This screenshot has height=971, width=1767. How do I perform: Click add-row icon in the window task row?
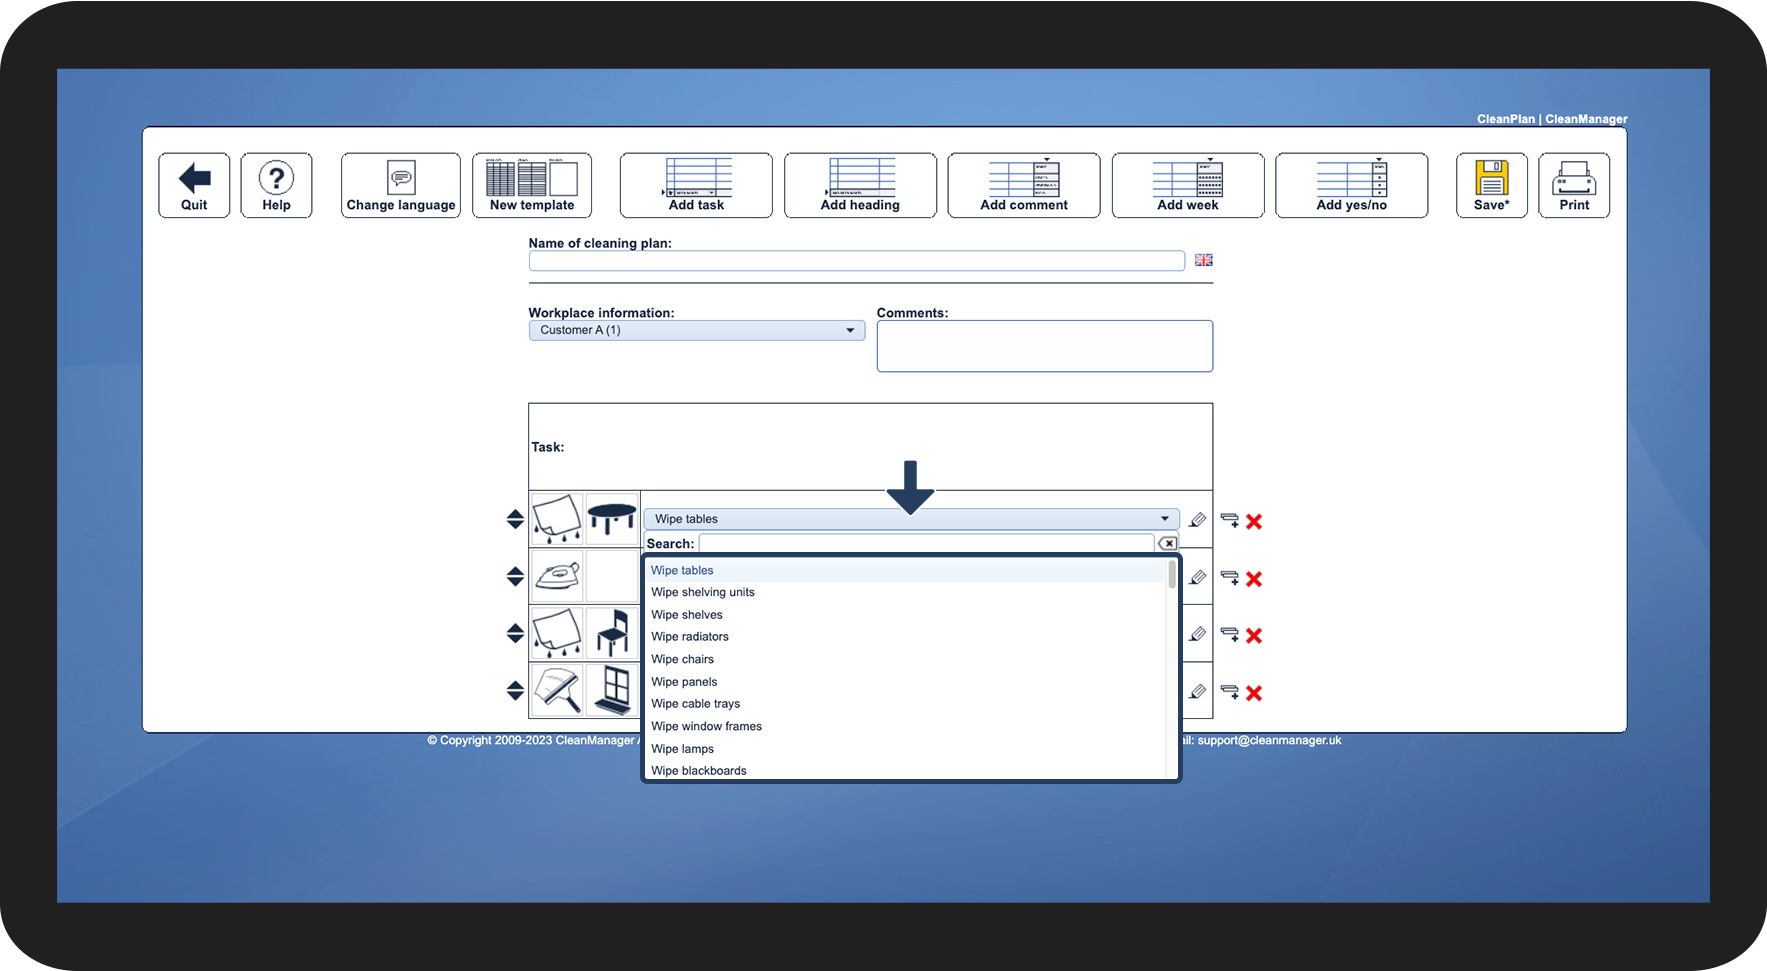pyautogui.click(x=1230, y=692)
